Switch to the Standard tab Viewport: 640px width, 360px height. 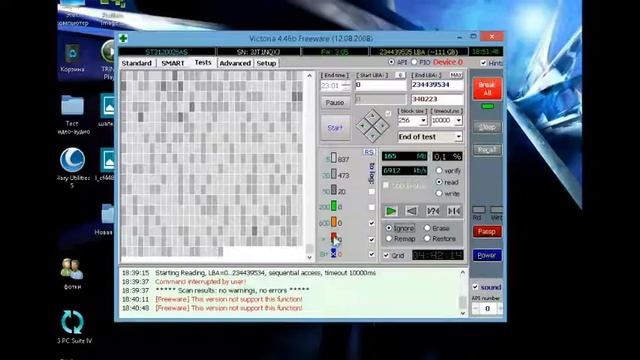point(137,63)
